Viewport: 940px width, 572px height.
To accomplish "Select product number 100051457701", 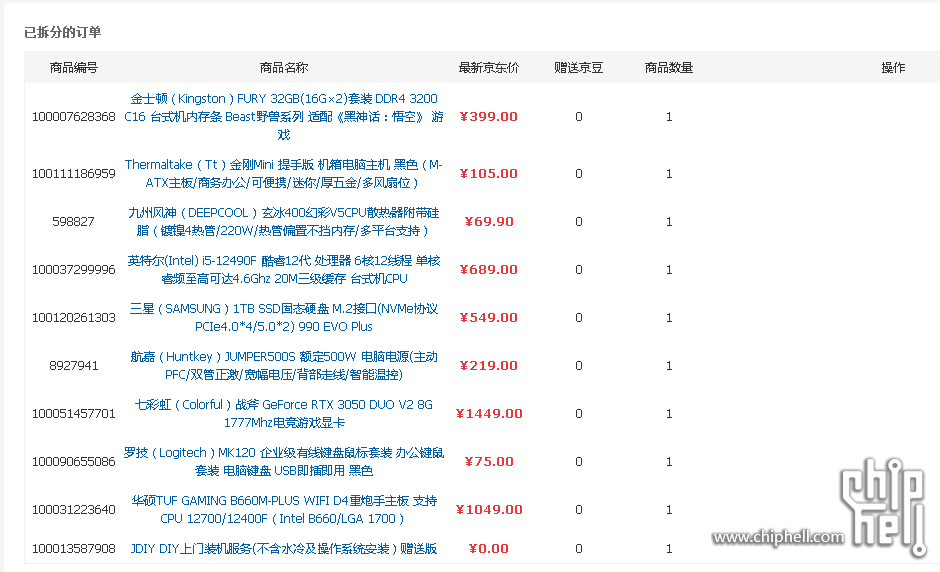I will [73, 413].
